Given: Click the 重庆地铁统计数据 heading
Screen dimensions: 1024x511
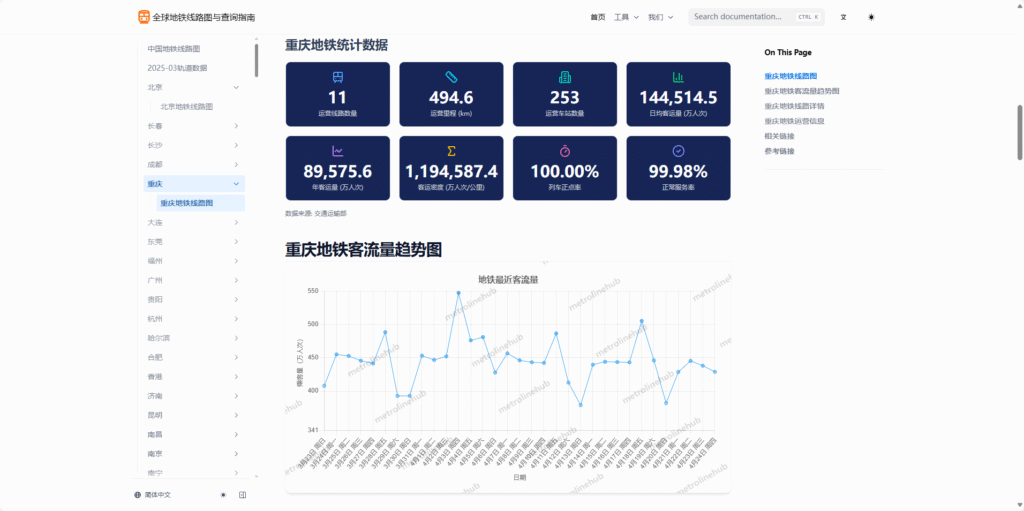Looking at the screenshot, I should coord(336,45).
